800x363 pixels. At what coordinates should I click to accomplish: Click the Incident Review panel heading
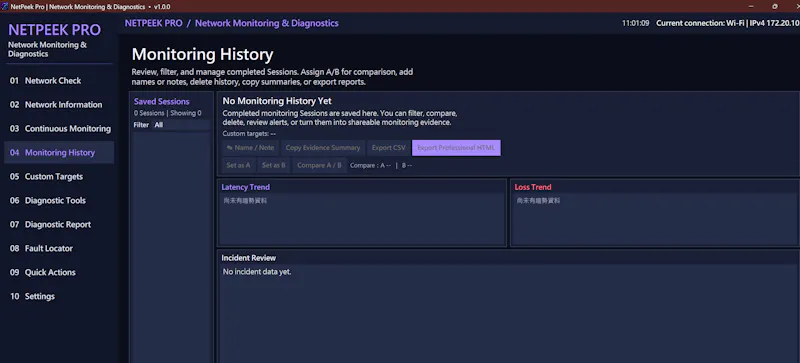(x=248, y=258)
